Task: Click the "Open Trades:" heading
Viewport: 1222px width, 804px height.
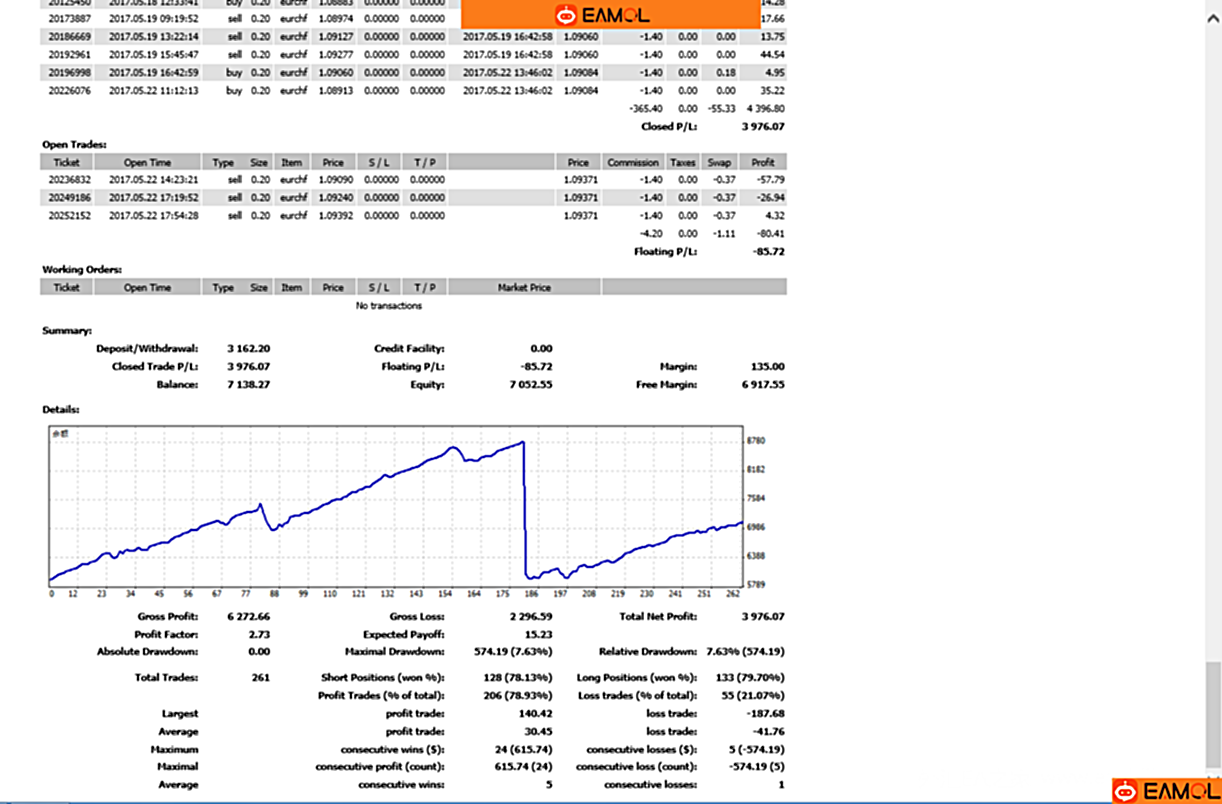Action: point(74,144)
